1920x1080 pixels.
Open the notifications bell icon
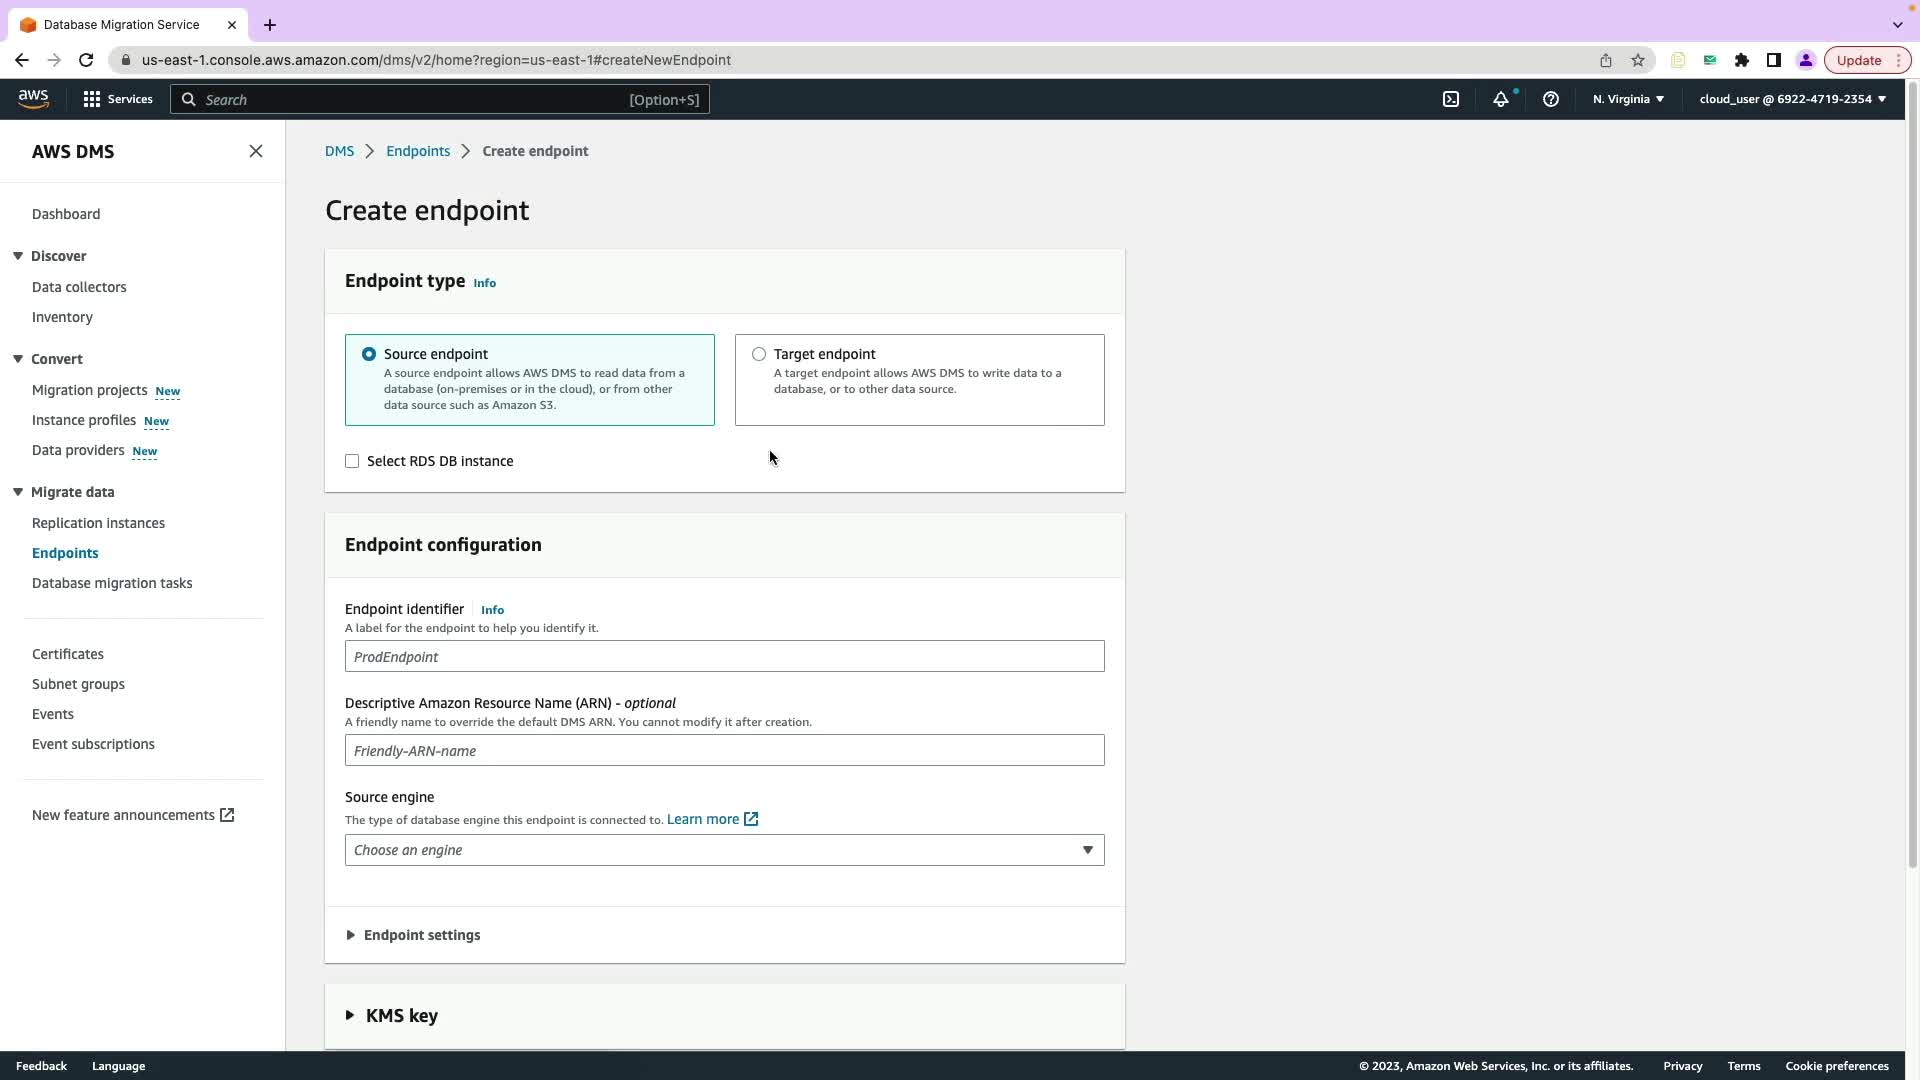[1501, 99]
